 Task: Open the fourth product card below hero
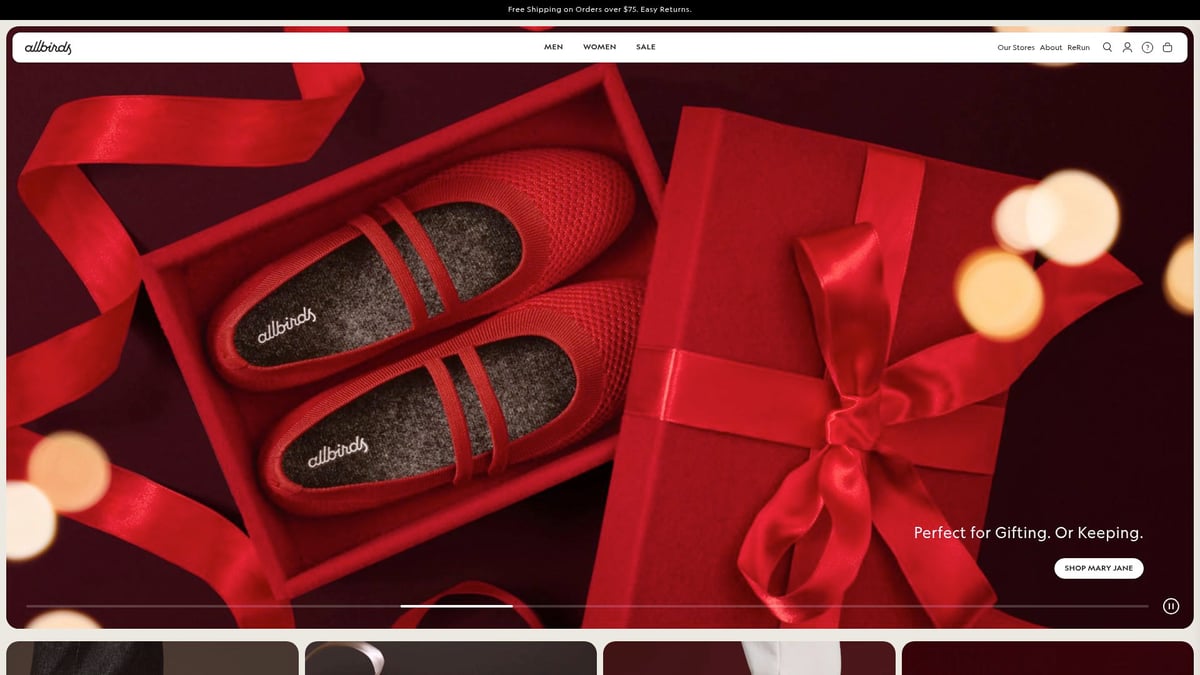(1047, 658)
